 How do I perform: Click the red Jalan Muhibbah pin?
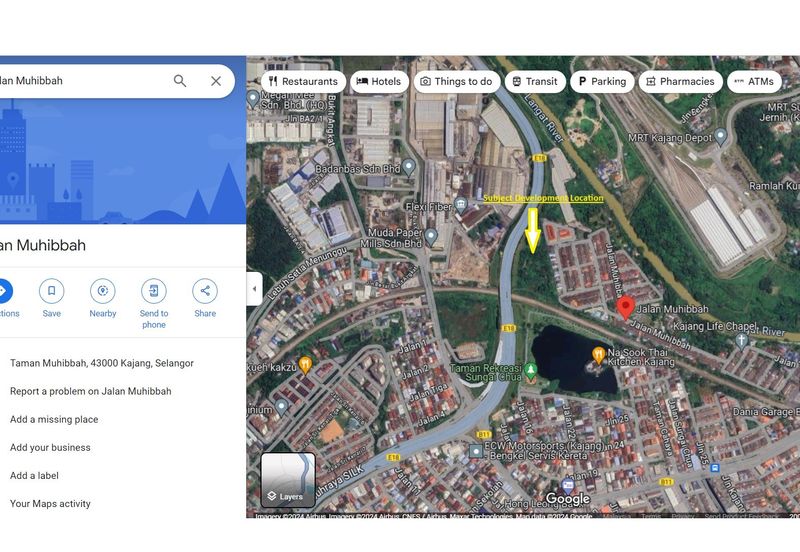click(626, 308)
